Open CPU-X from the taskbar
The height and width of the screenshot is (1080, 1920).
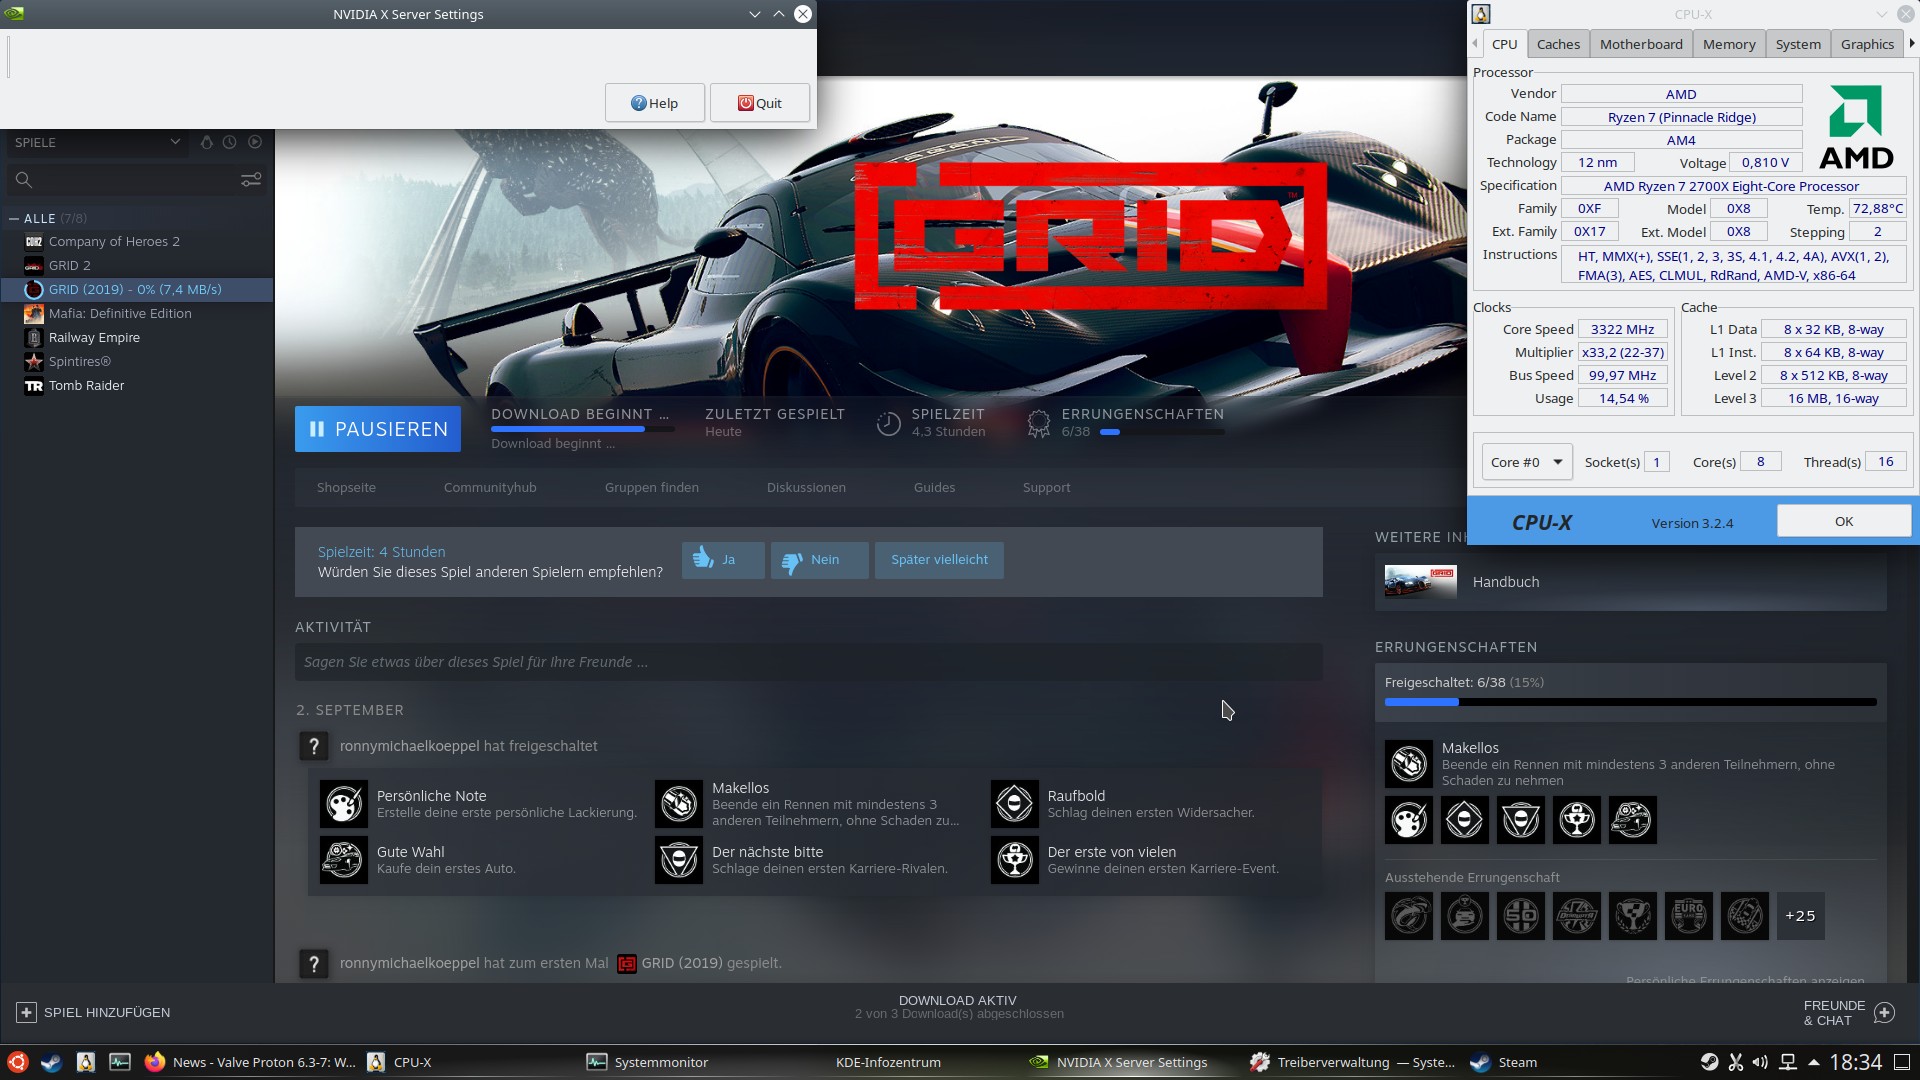[404, 1062]
